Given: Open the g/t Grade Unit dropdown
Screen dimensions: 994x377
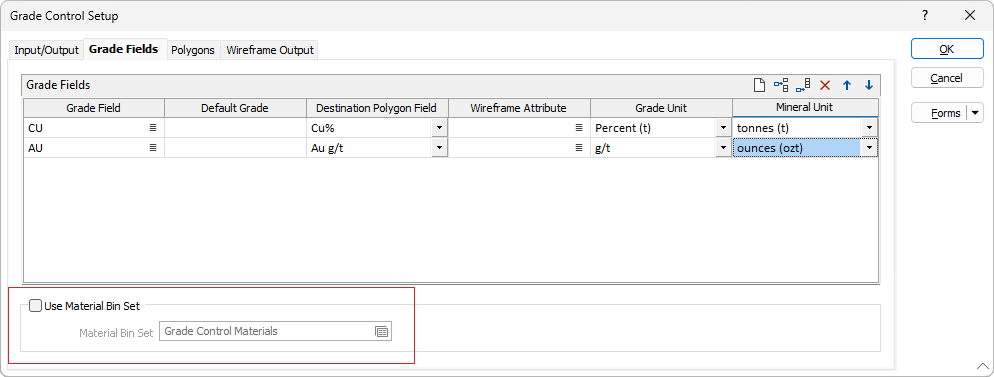Looking at the screenshot, I should click(723, 148).
